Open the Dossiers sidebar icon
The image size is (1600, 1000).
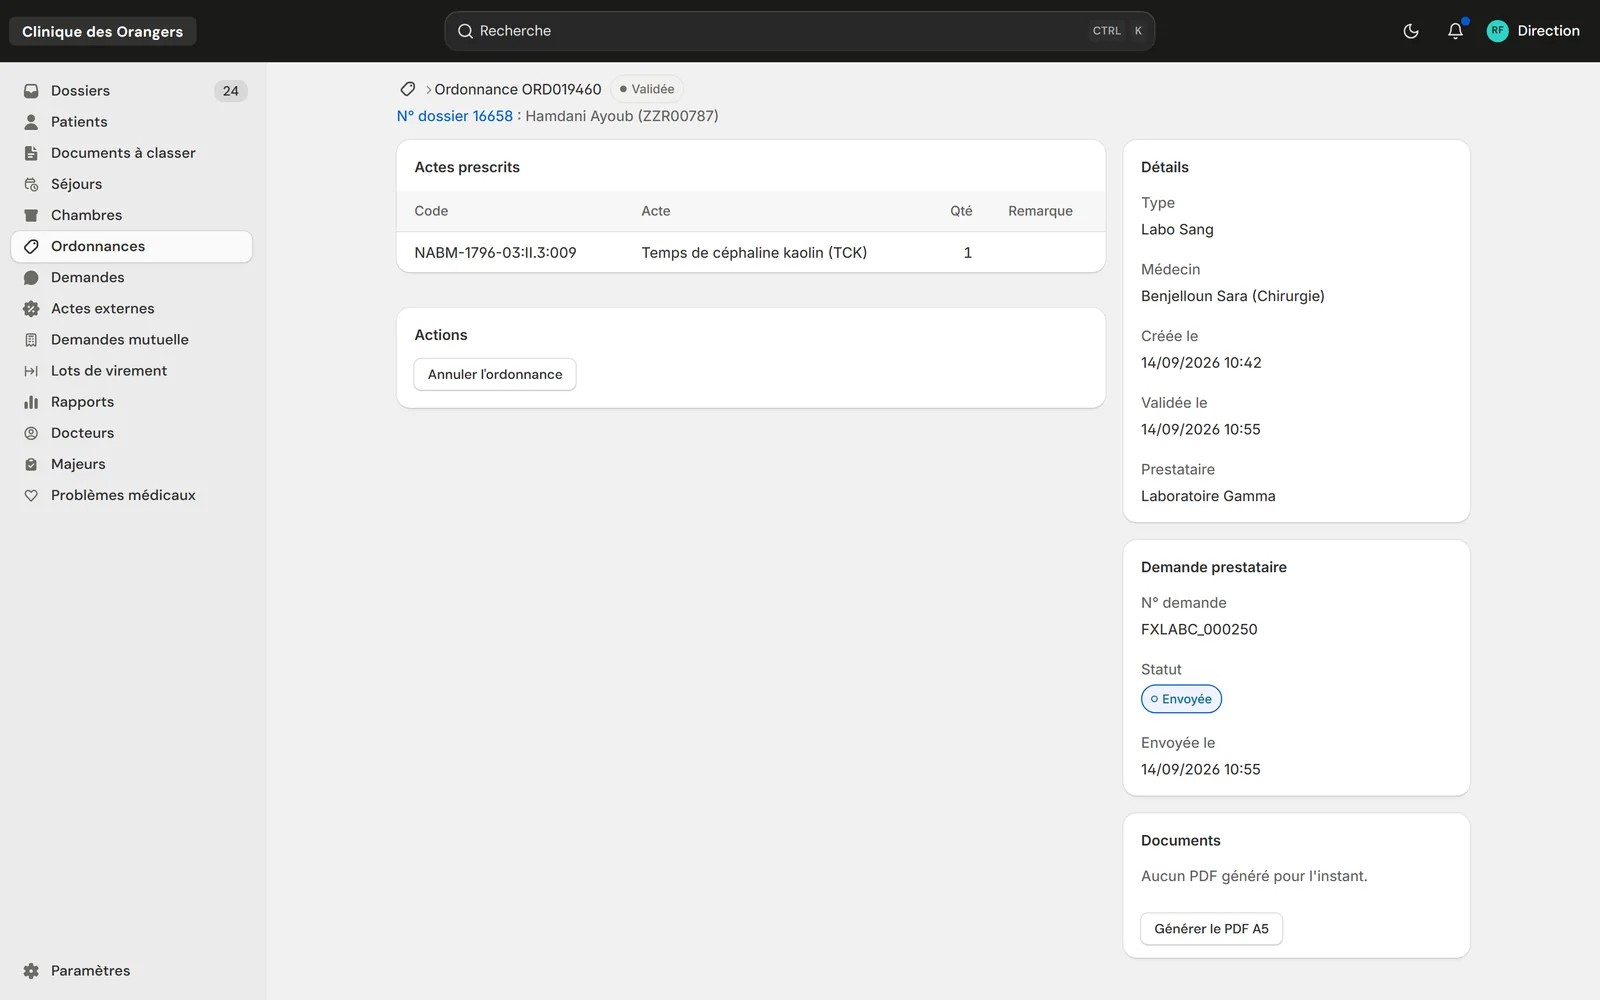click(31, 91)
